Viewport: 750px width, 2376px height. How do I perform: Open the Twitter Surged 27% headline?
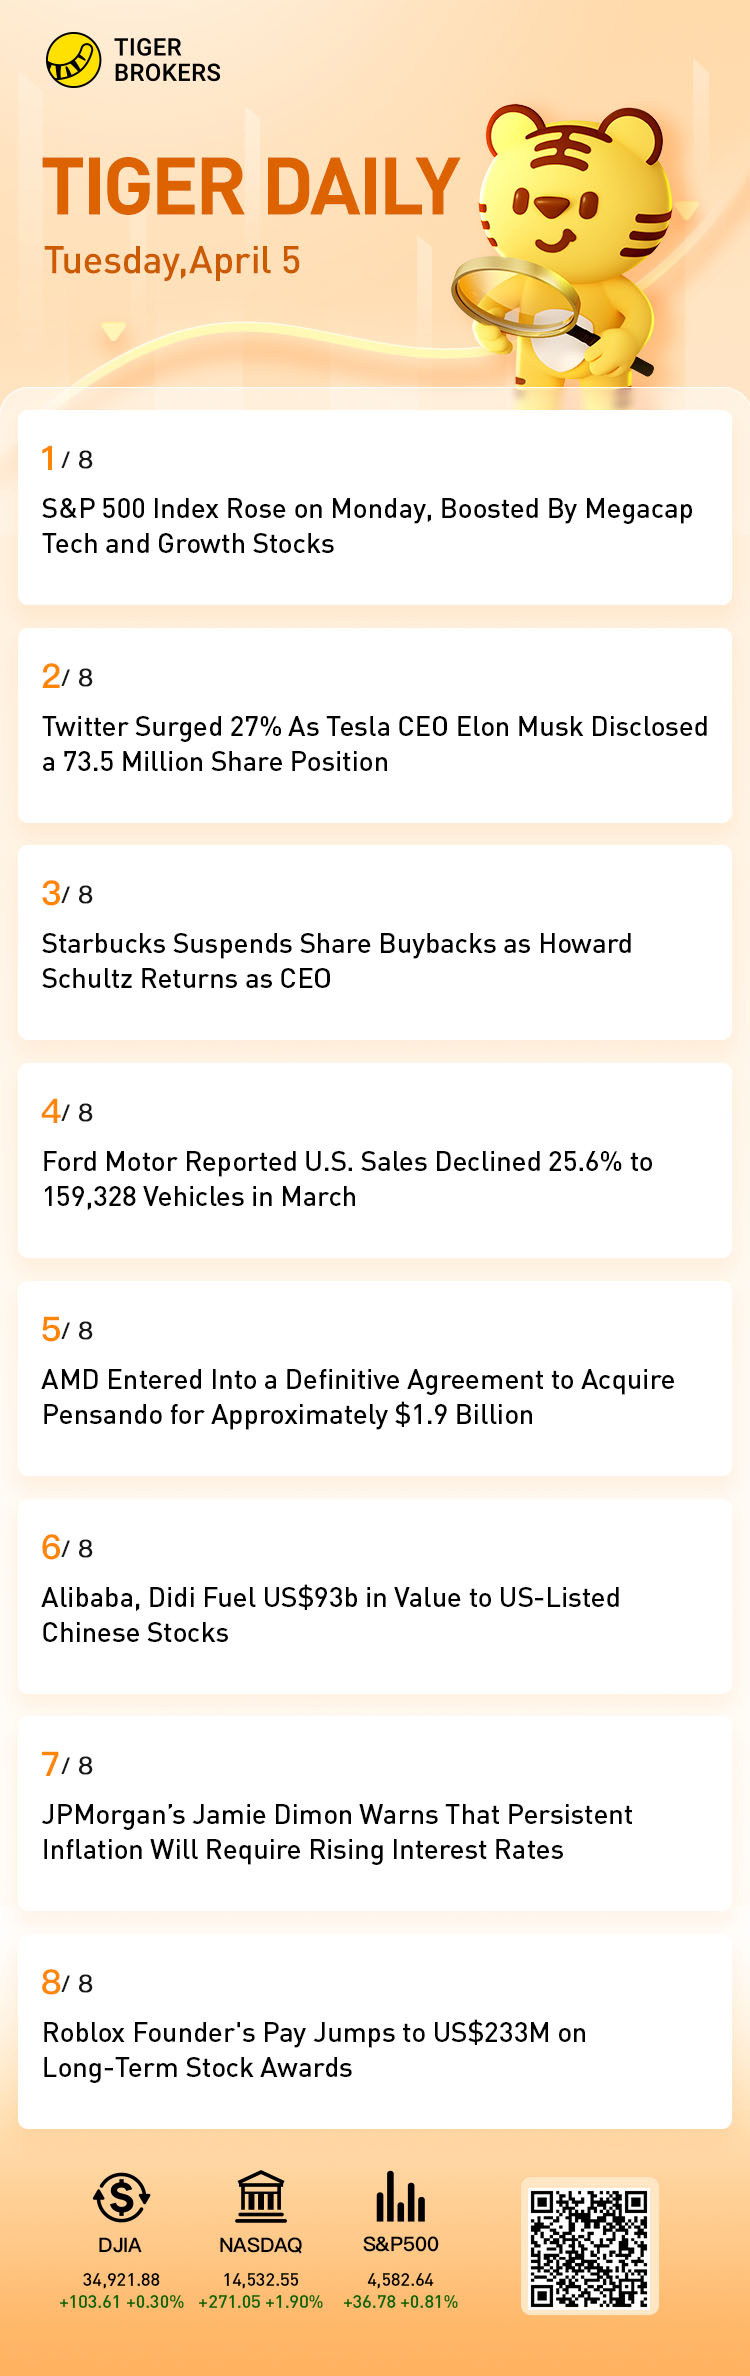[375, 744]
